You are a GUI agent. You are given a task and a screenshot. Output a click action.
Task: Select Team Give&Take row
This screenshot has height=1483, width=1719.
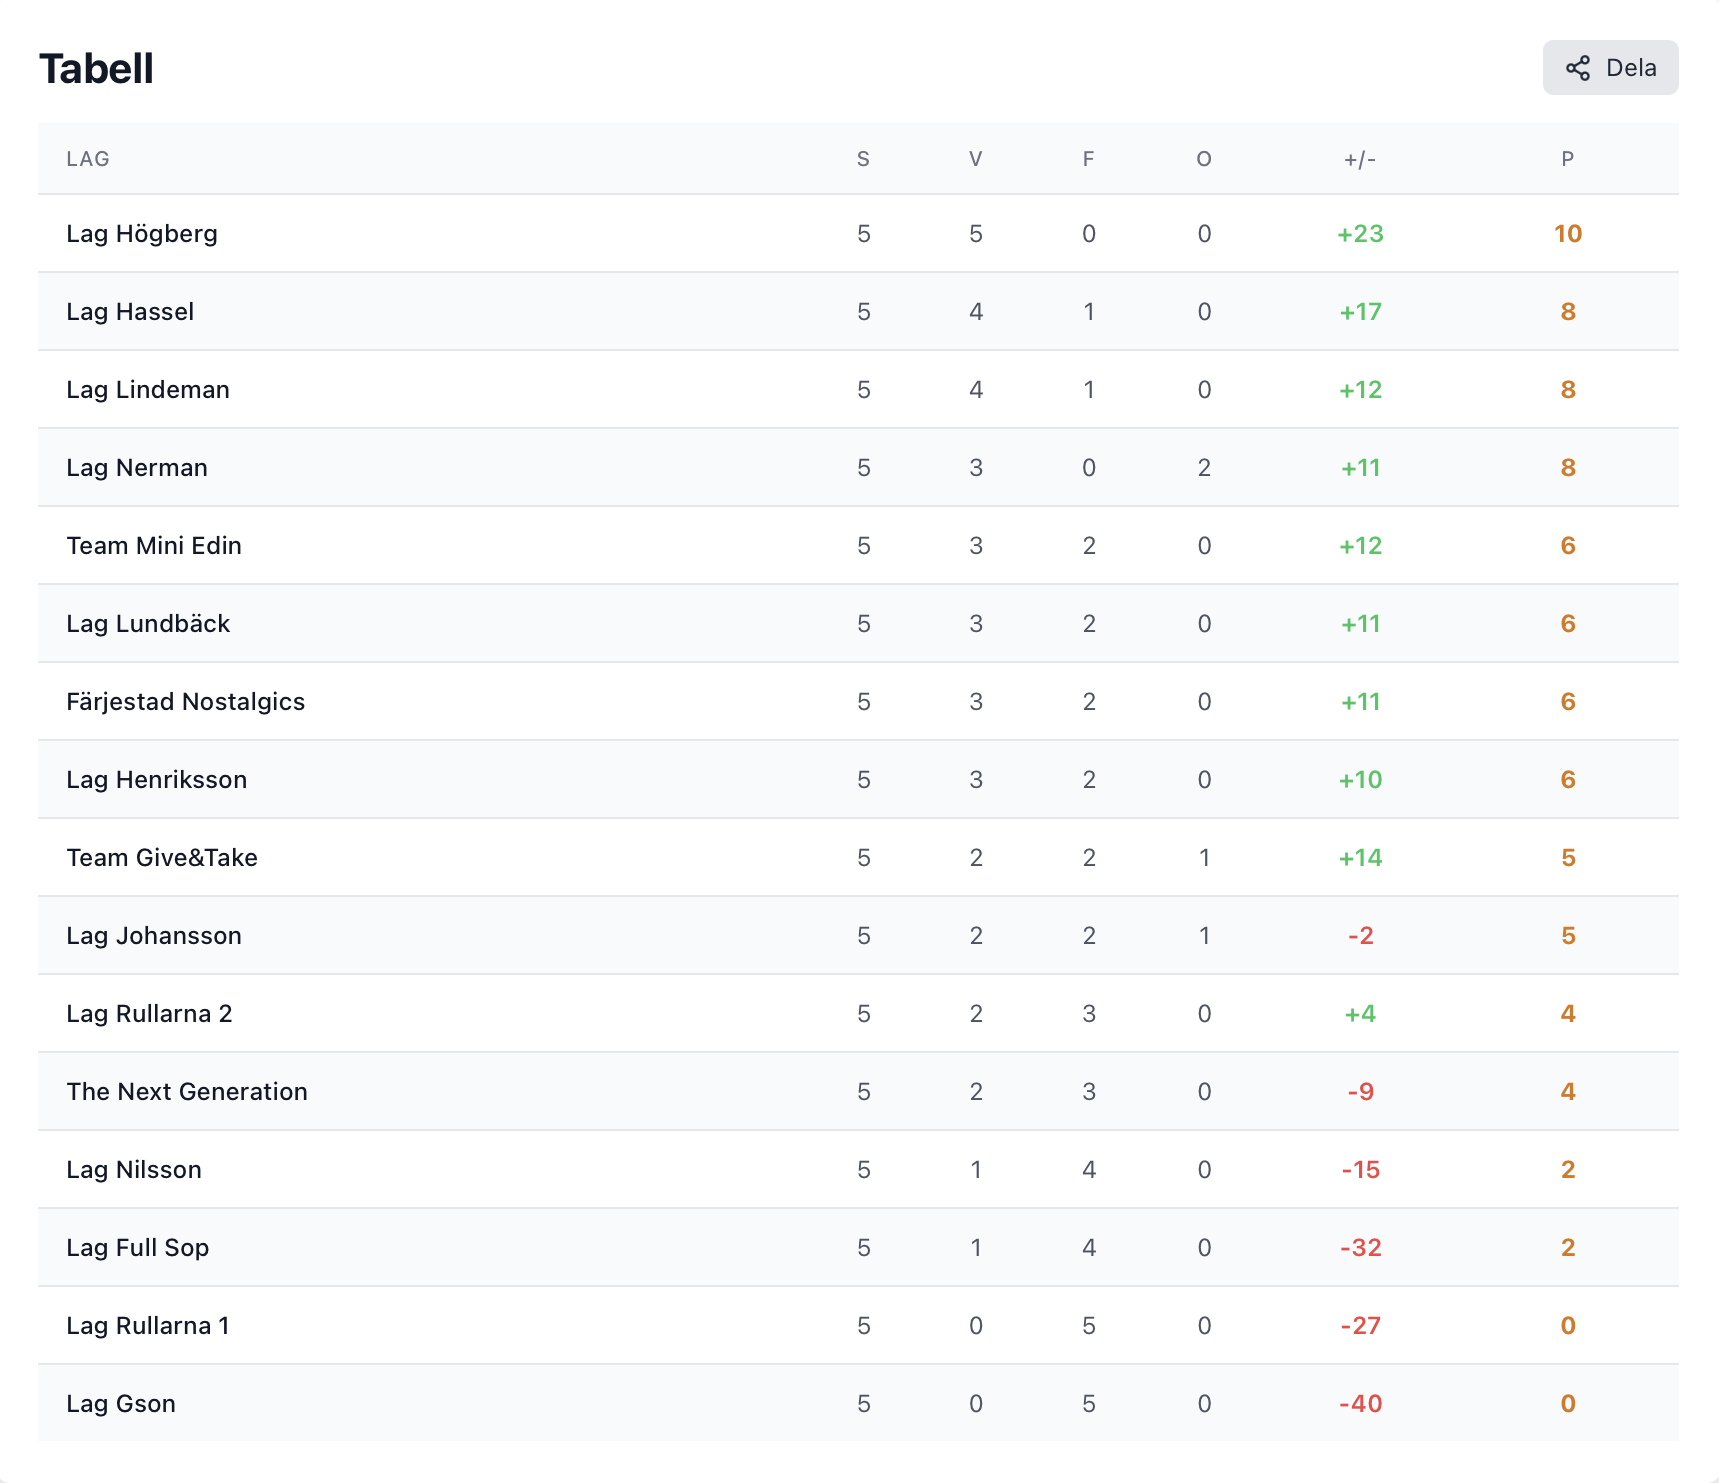click(858, 857)
